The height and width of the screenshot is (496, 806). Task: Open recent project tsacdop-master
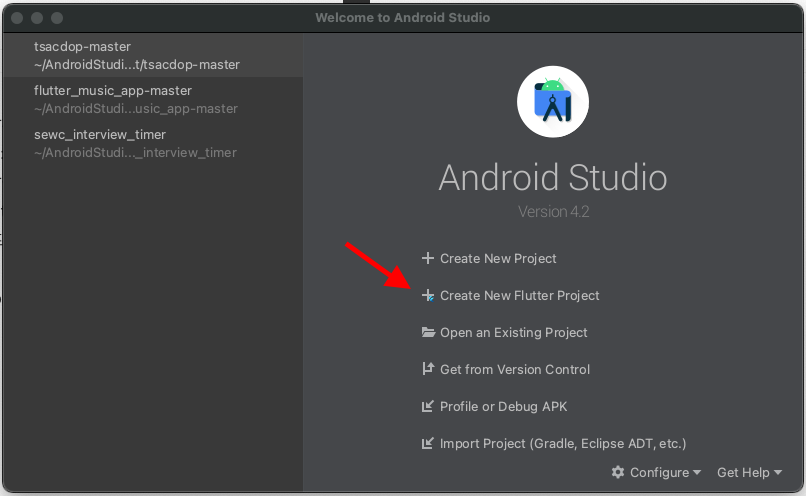[x=153, y=56]
